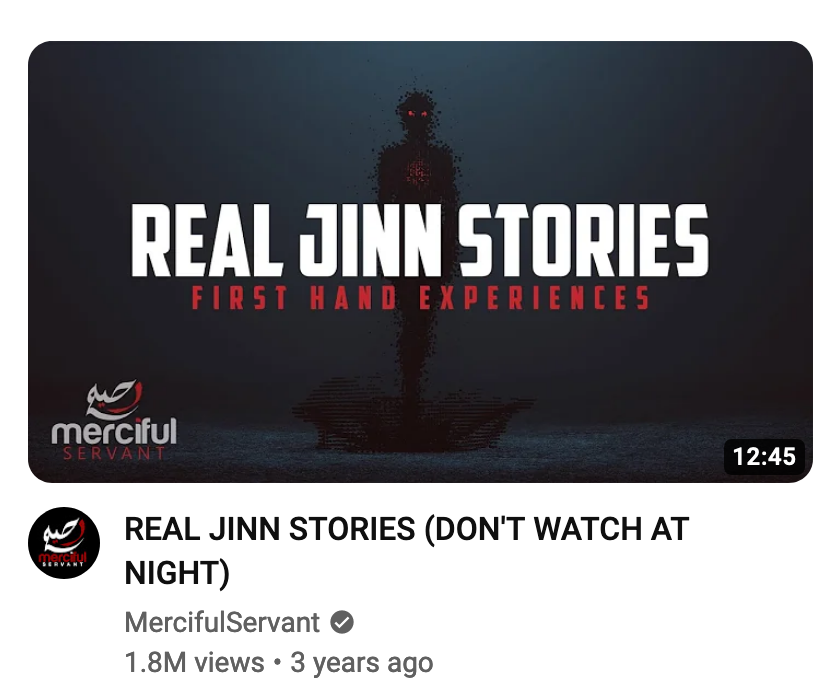
Task: Click the Arabic calligraphy above merciful watermark
Action: tap(115, 399)
